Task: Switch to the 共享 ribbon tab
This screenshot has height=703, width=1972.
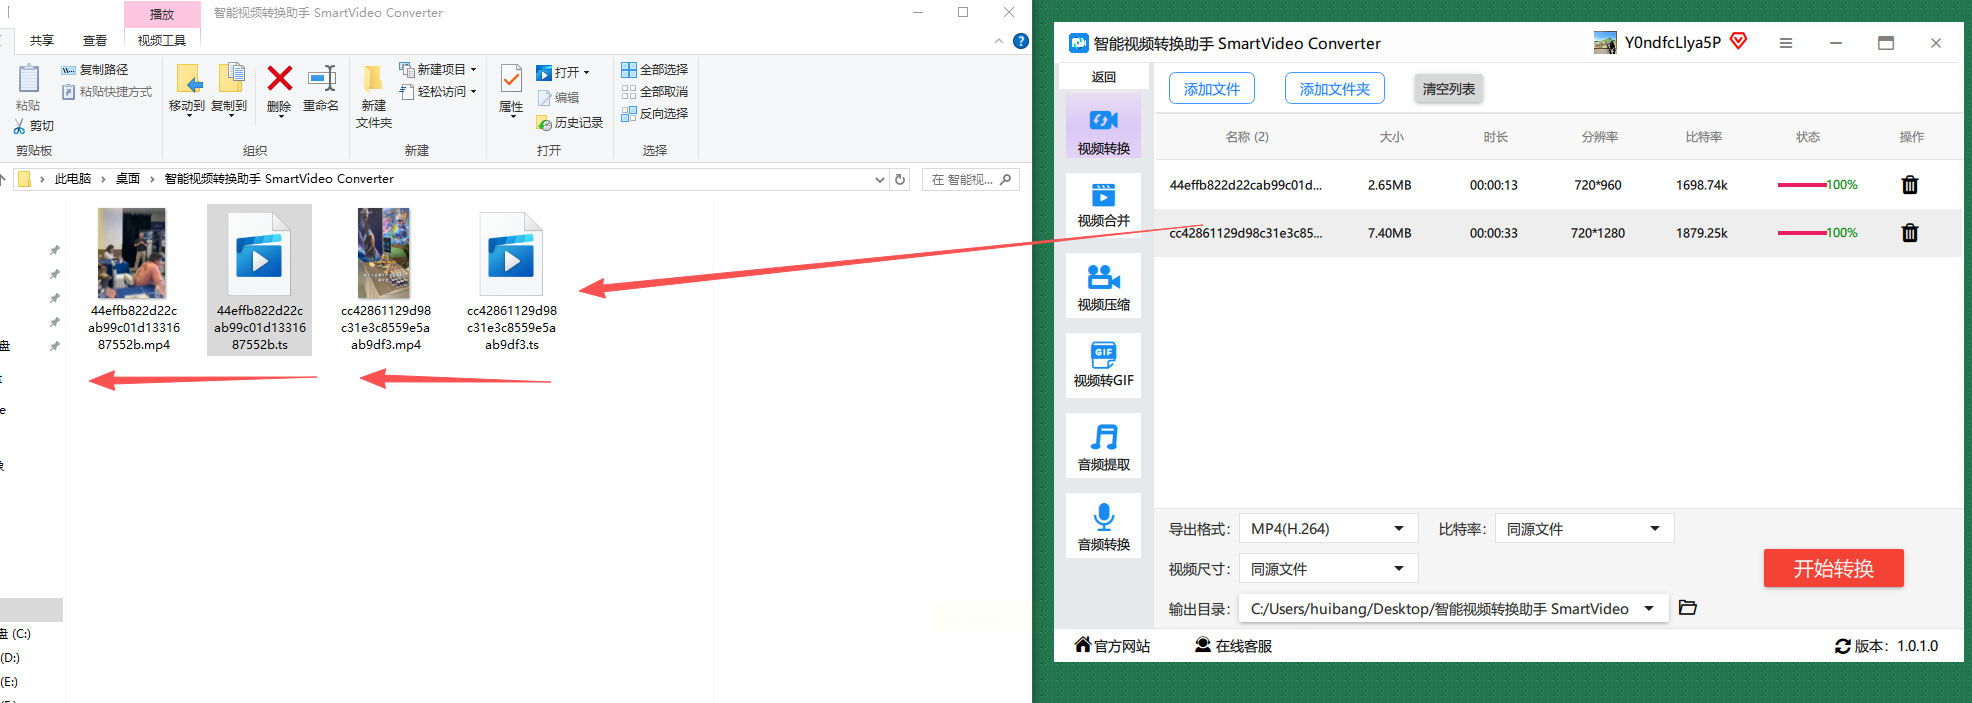Action: (x=42, y=41)
